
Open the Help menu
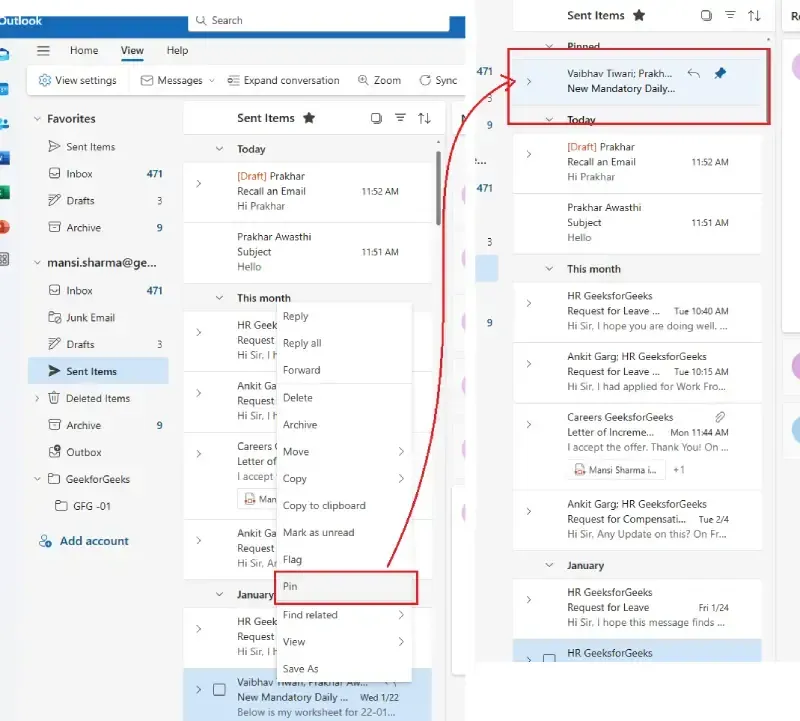click(177, 51)
